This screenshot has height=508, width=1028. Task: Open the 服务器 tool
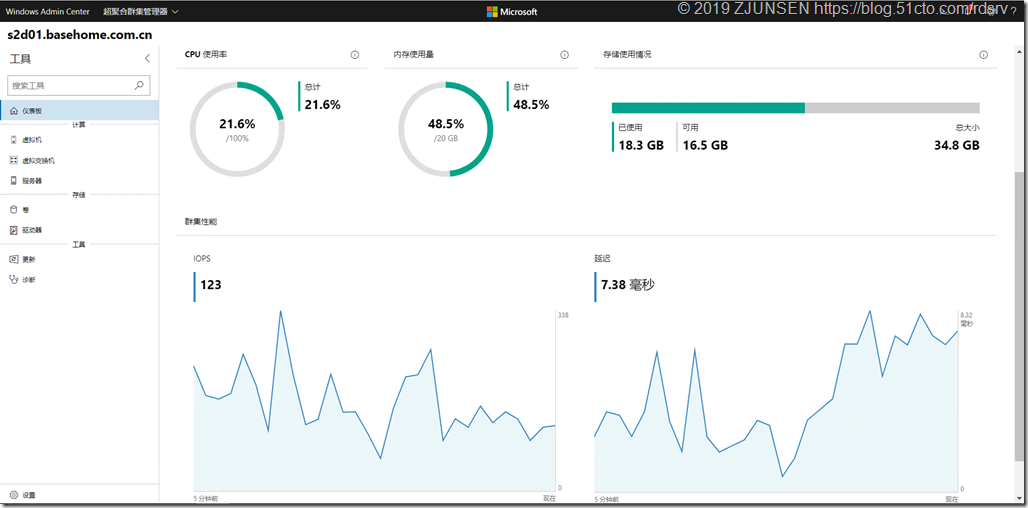coord(79,180)
